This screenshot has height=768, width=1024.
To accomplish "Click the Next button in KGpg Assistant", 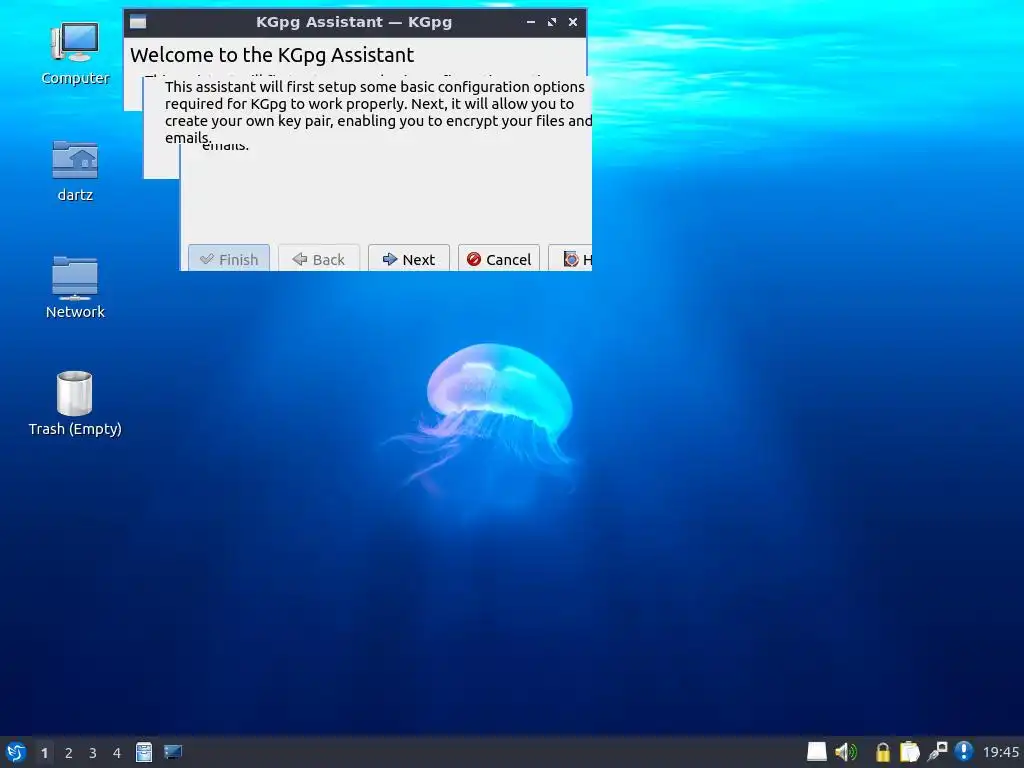I will pyautogui.click(x=409, y=259).
